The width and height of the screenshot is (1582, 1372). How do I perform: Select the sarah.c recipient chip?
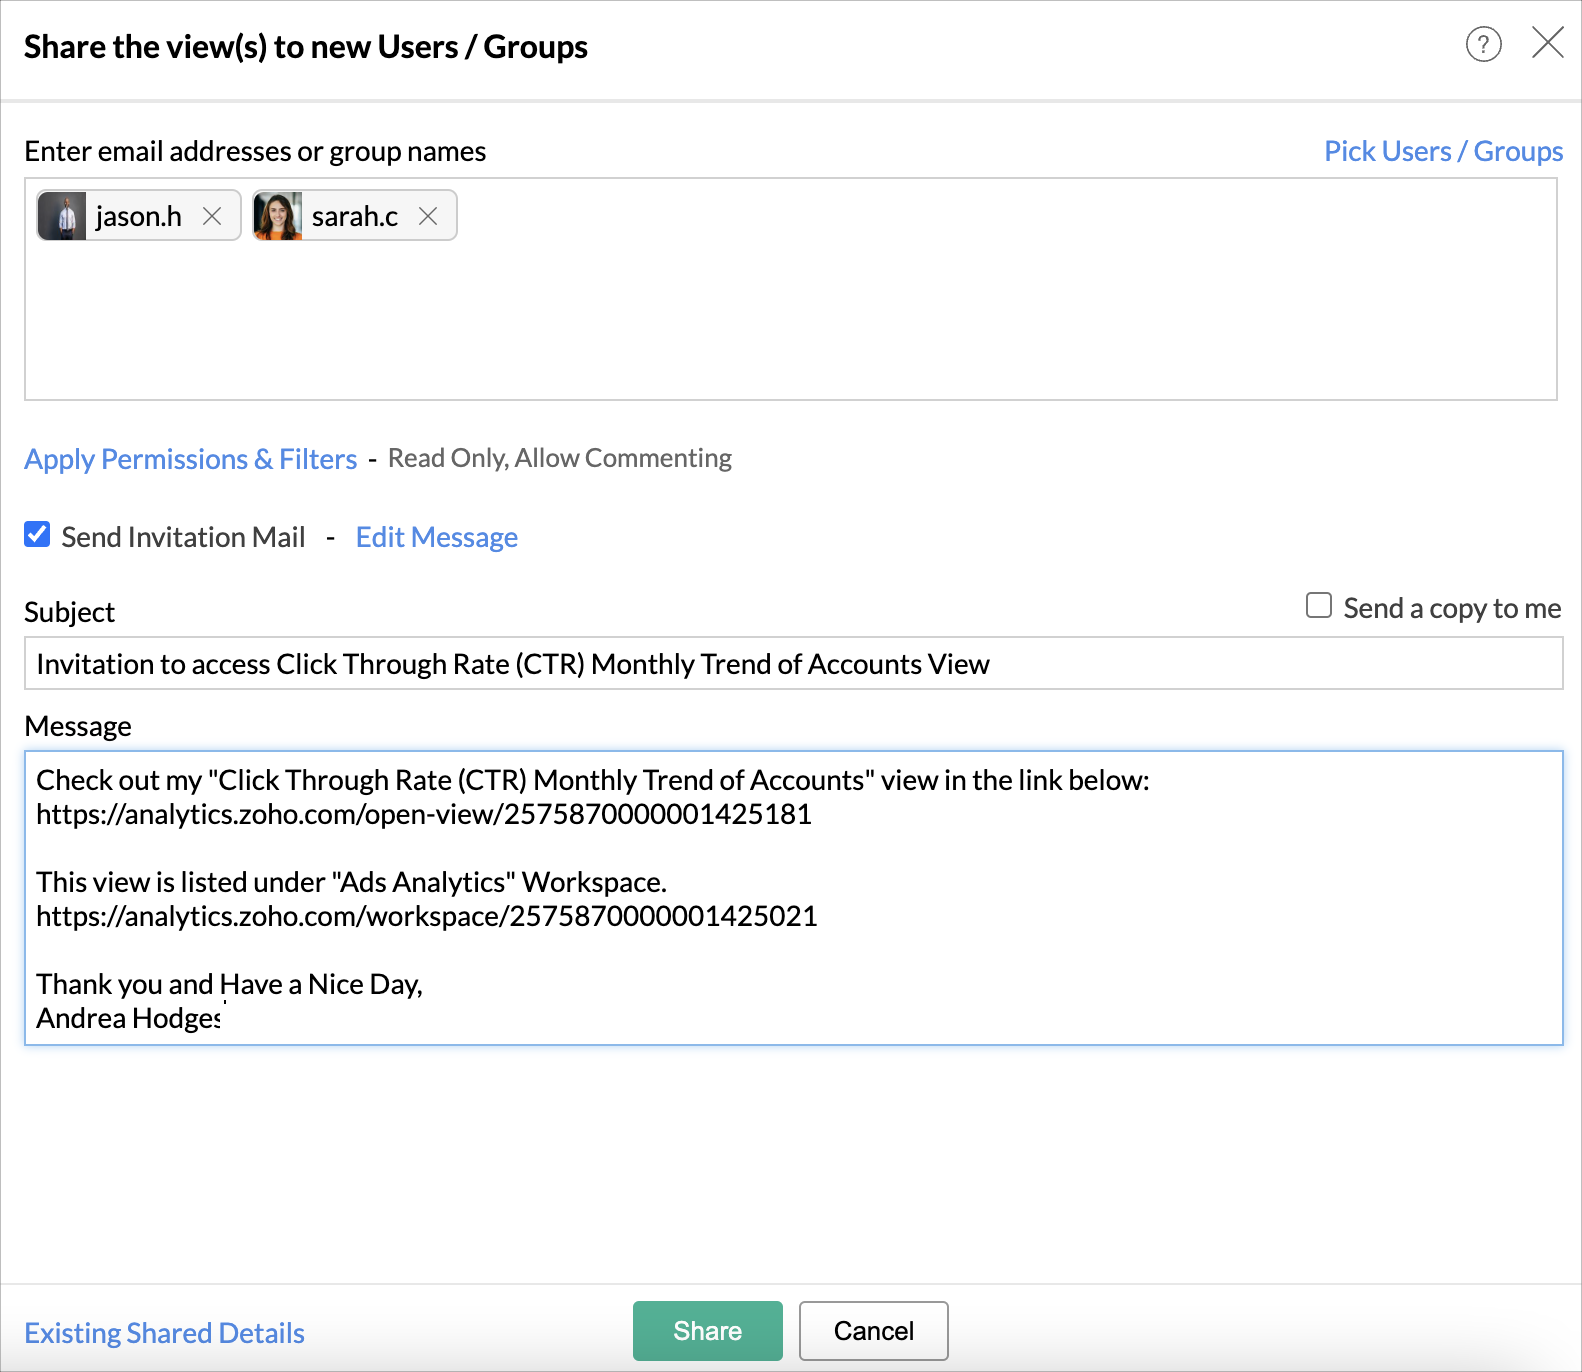(x=354, y=216)
